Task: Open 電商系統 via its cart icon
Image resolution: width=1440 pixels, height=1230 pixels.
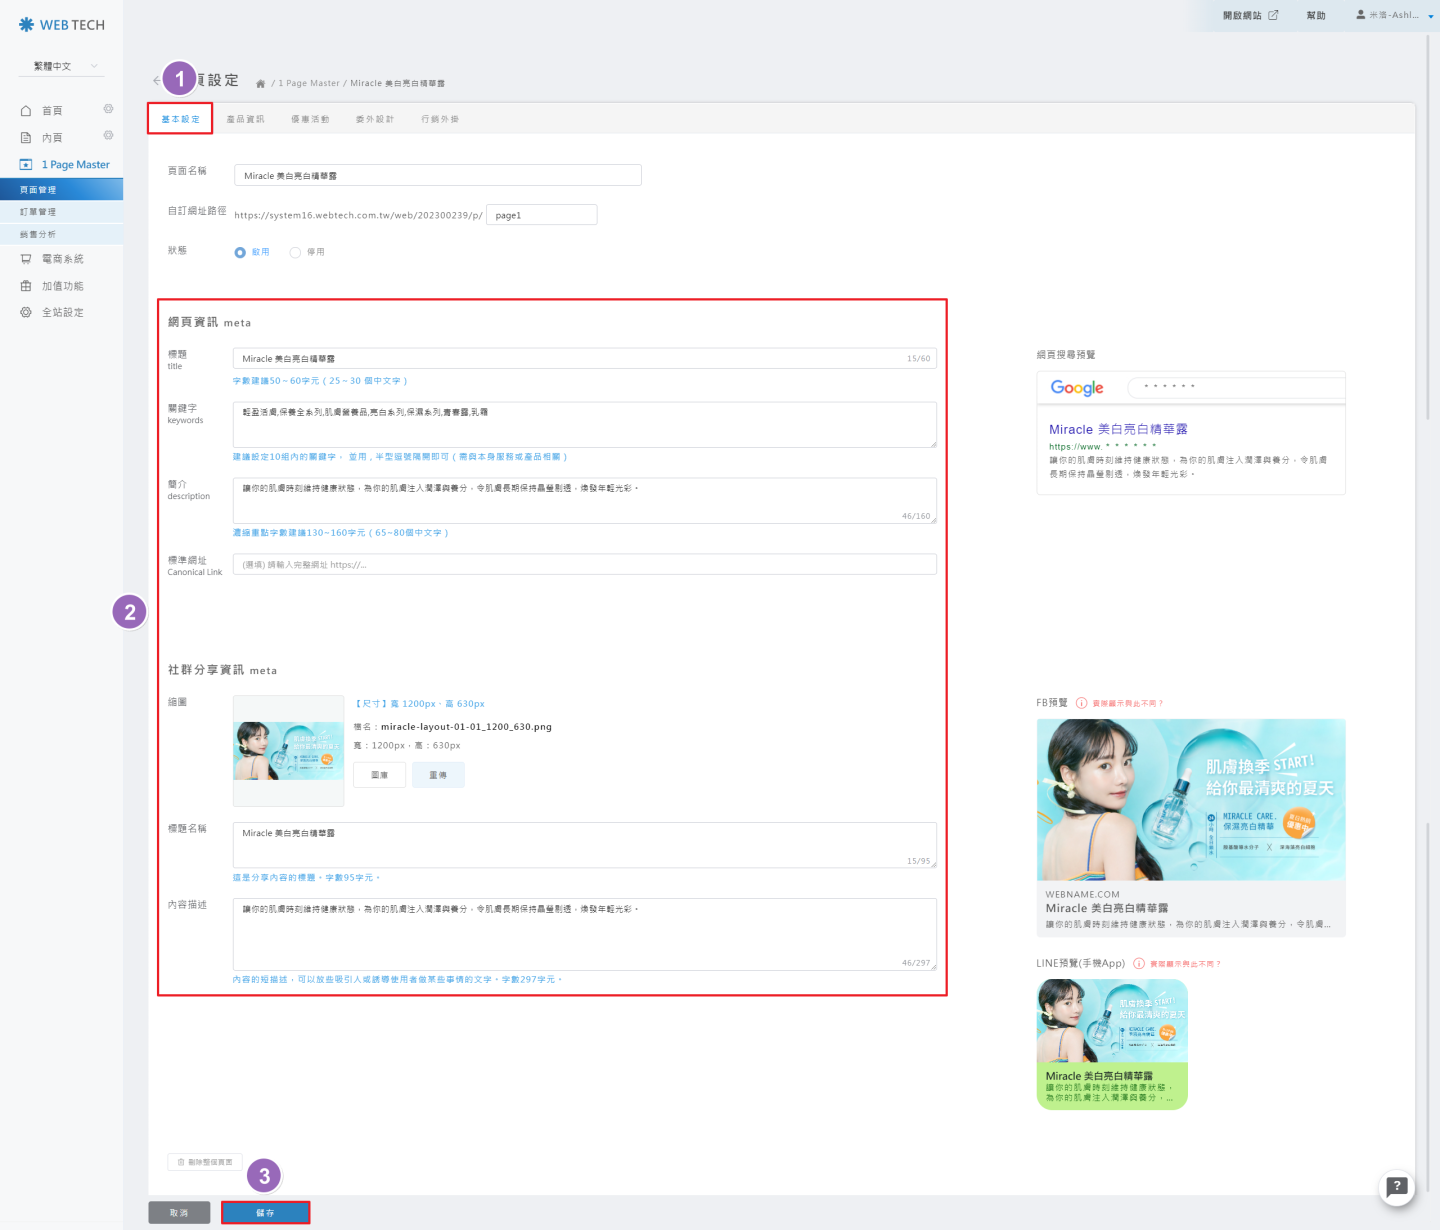Action: 26,259
